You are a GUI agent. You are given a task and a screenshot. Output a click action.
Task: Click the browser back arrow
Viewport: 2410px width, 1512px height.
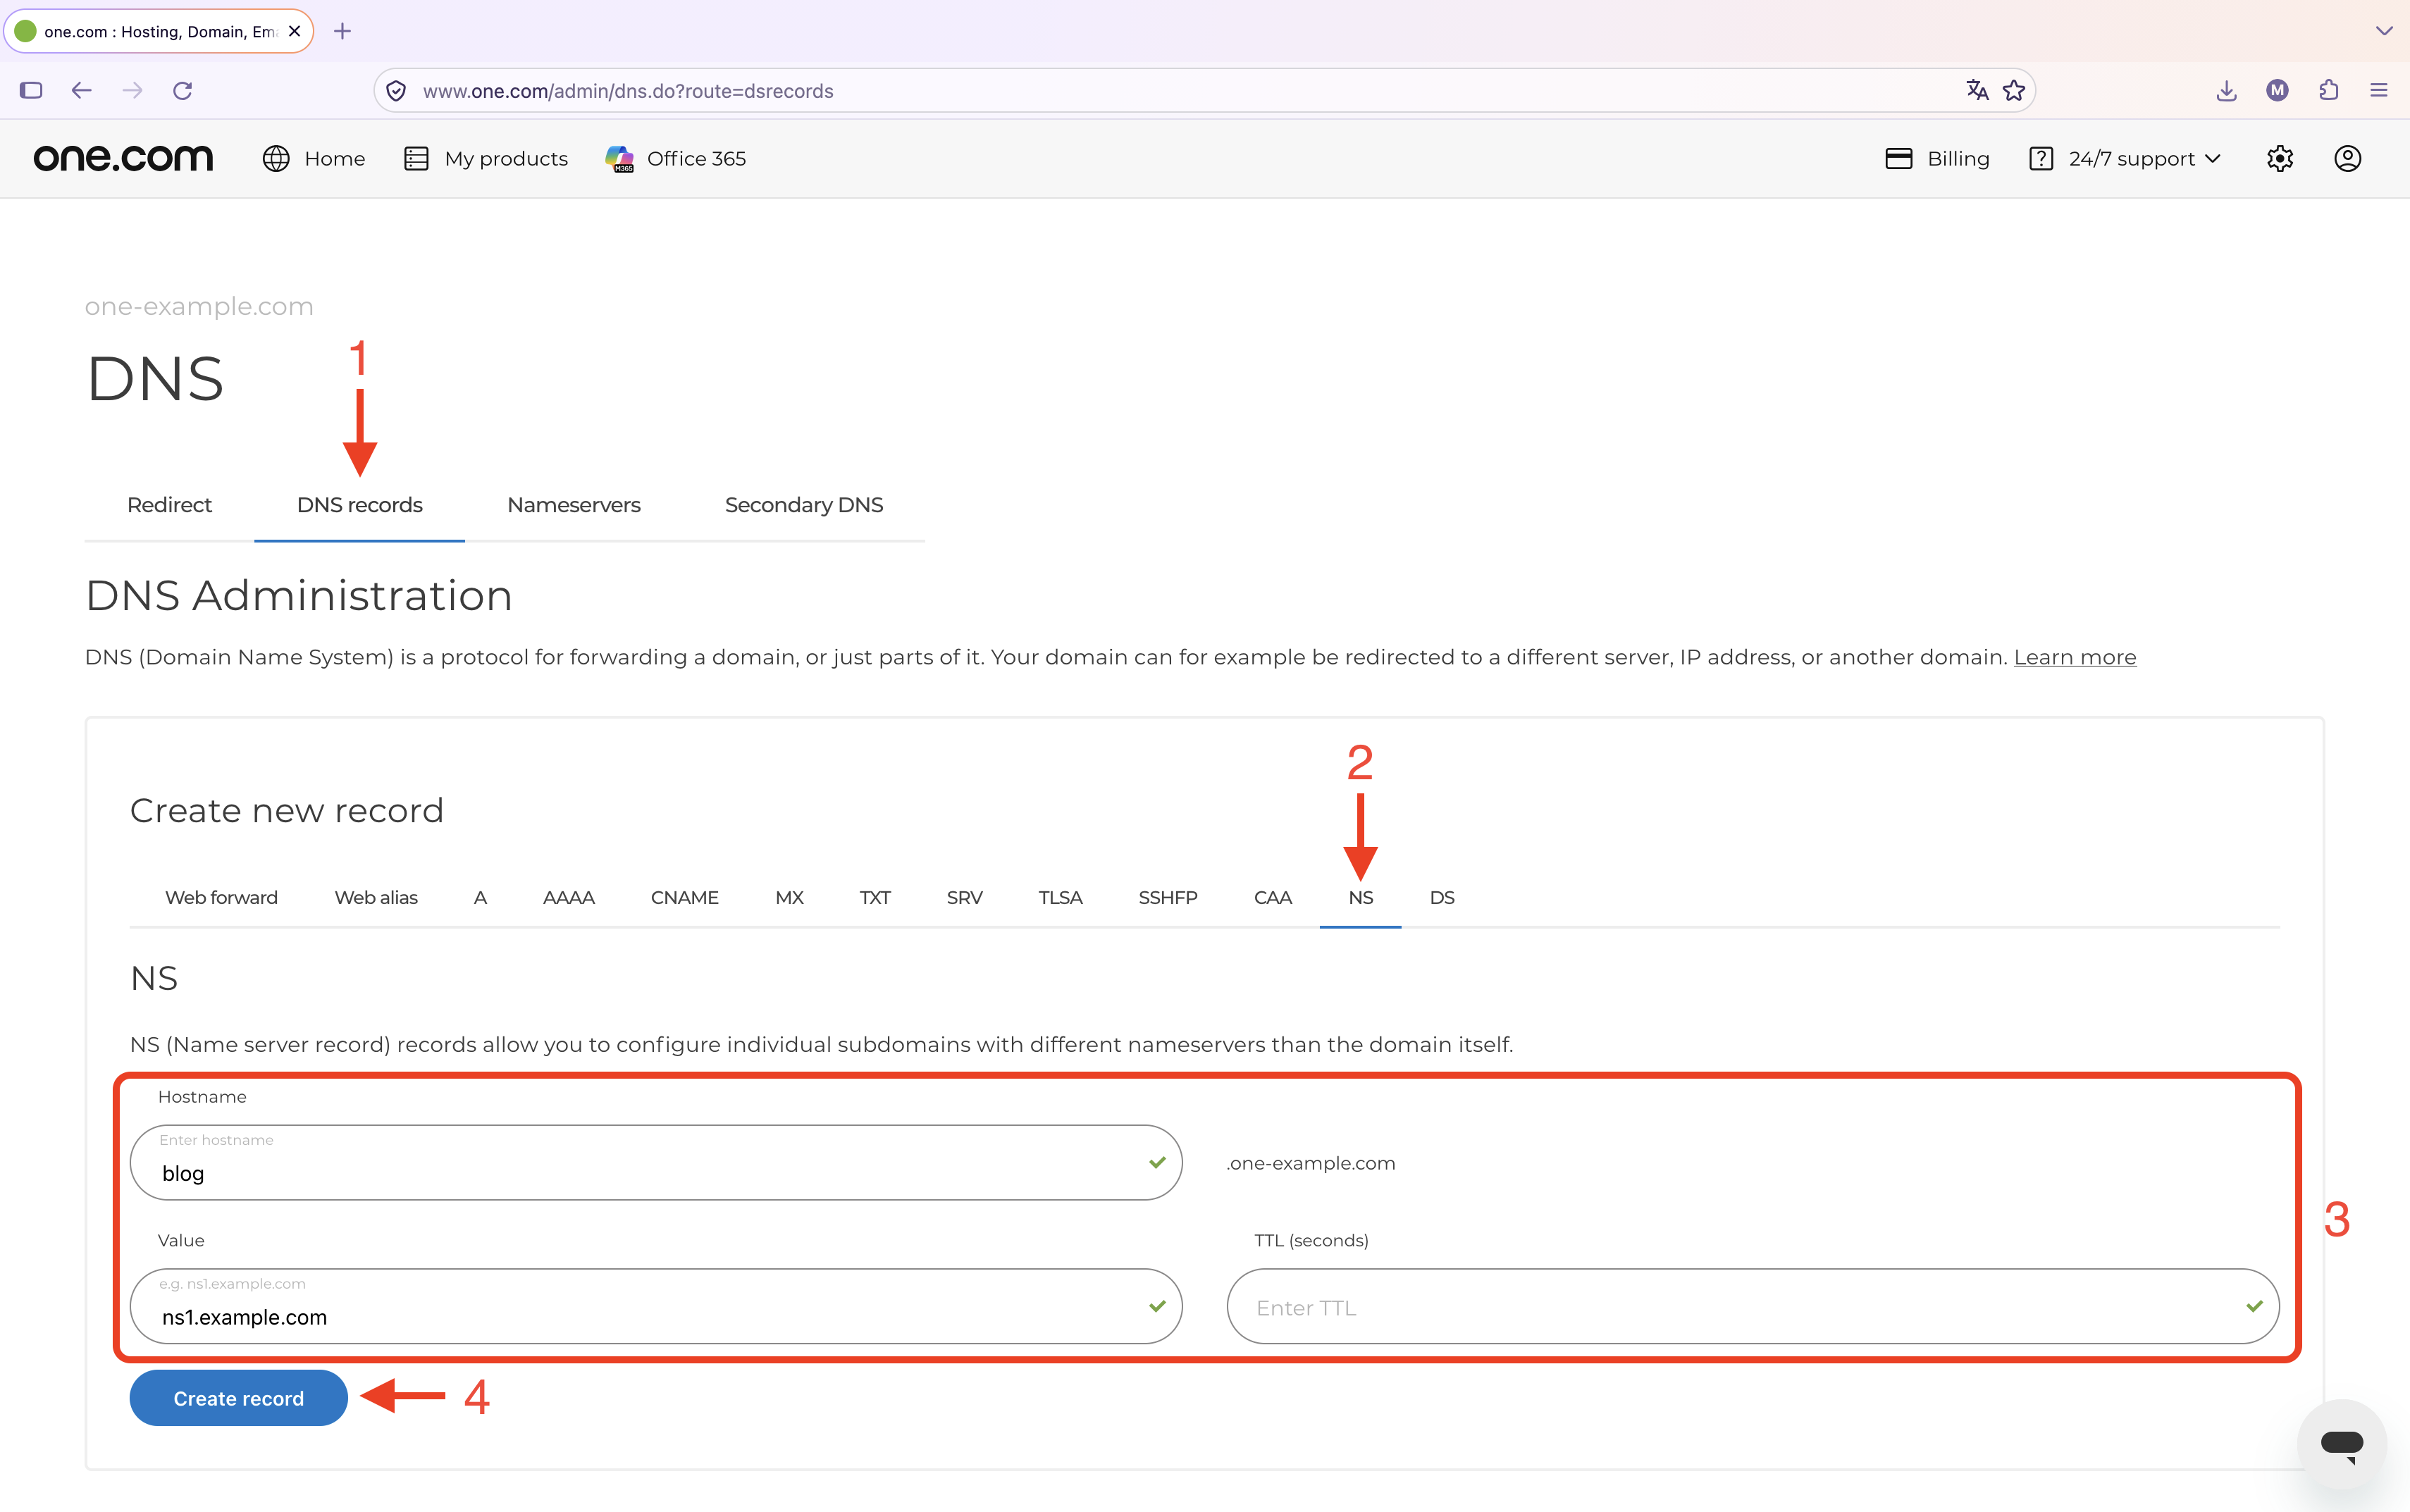coord(82,90)
